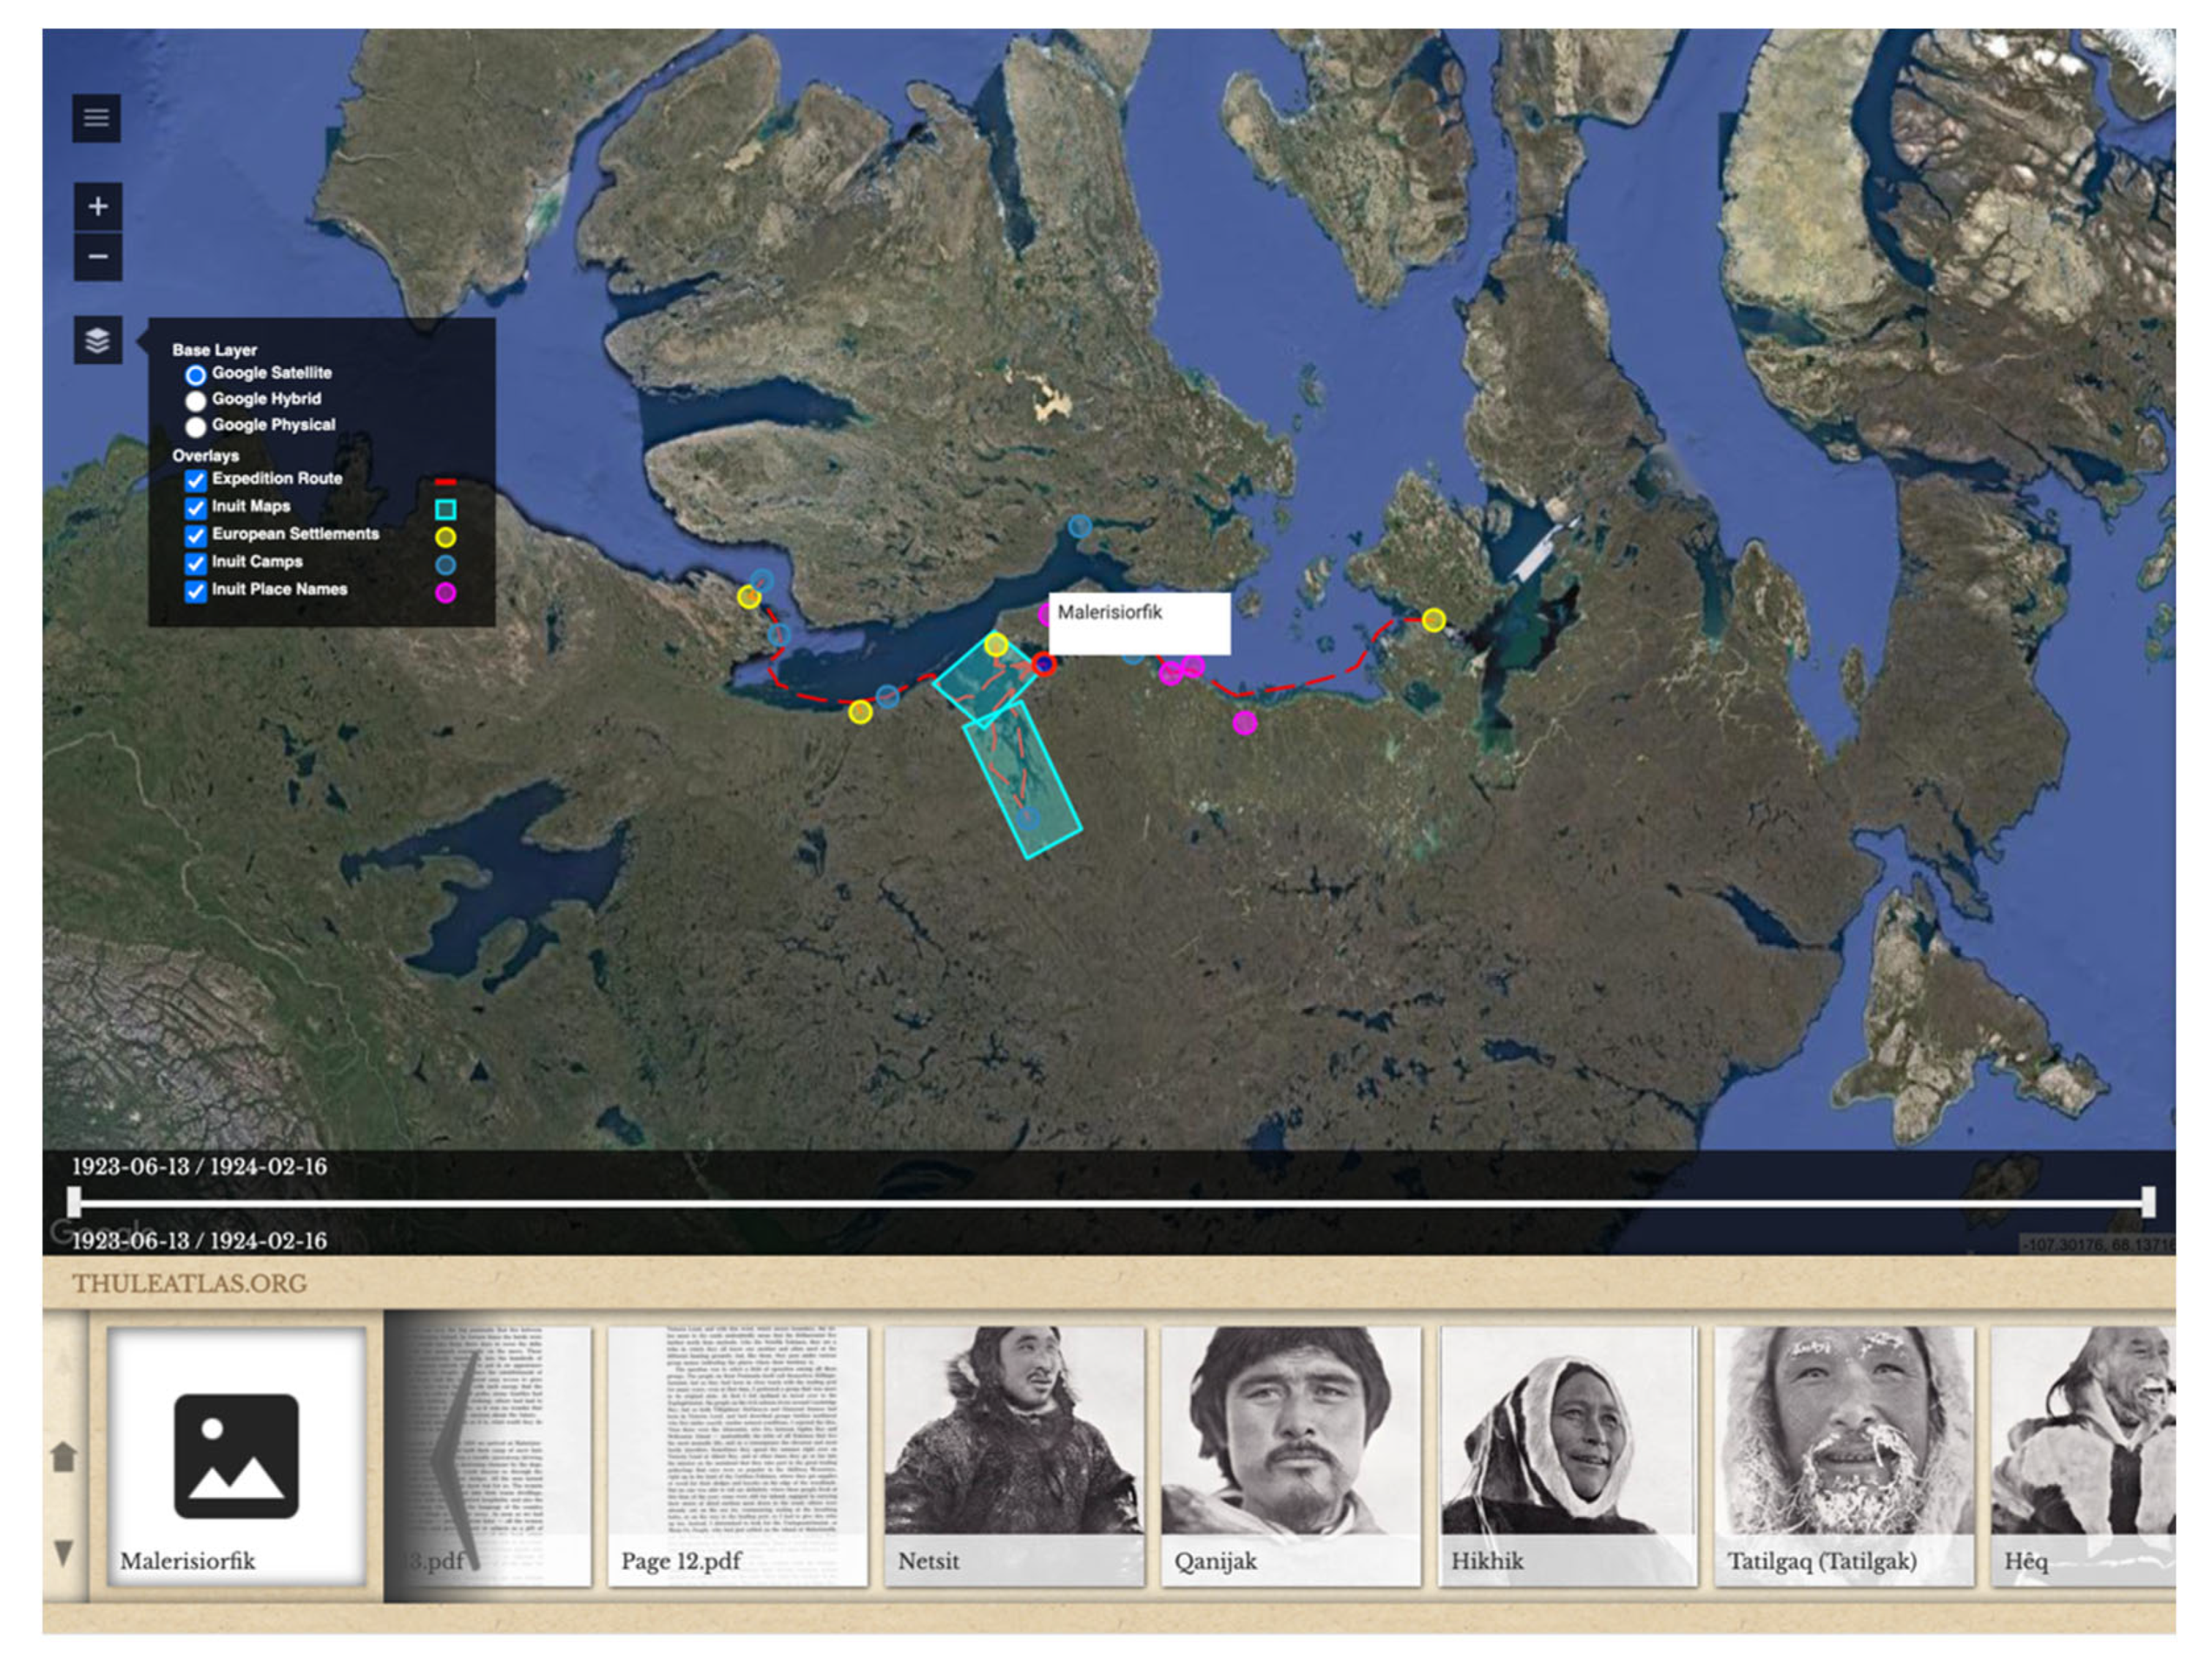Select Google Hybrid base layer
Screen dimensions: 2212x1662
(x=196, y=401)
